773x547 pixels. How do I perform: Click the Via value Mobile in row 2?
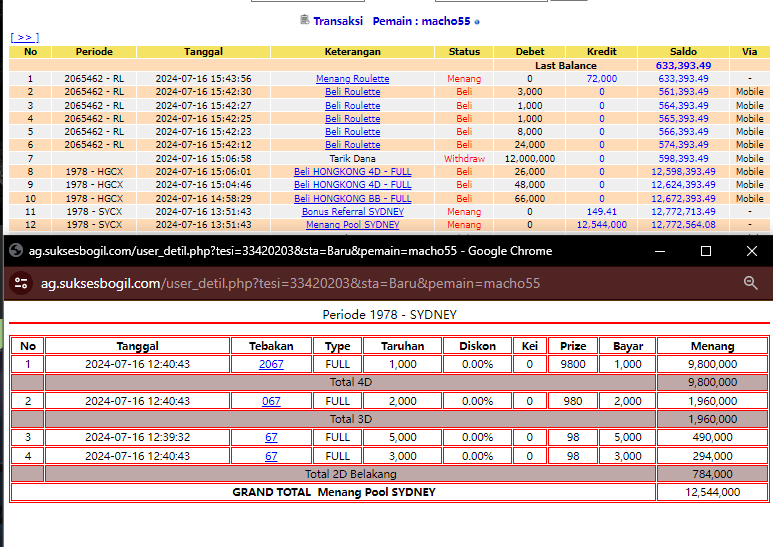click(749, 92)
